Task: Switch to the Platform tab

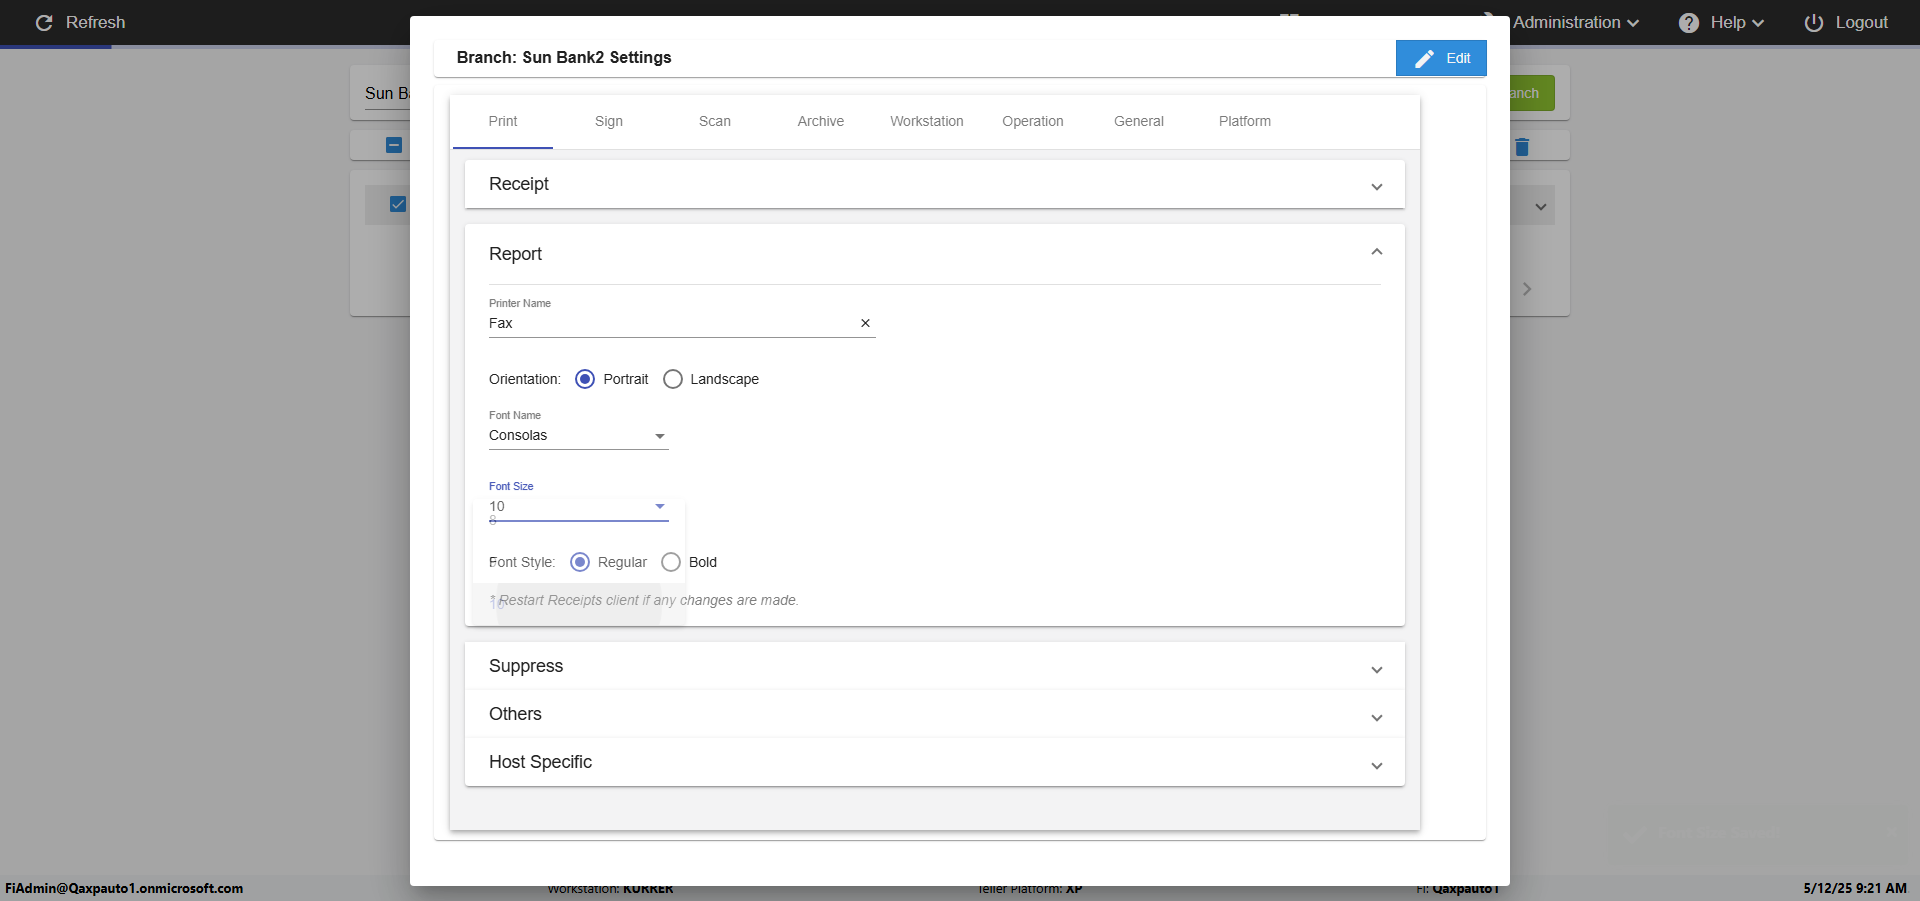Action: point(1244,121)
